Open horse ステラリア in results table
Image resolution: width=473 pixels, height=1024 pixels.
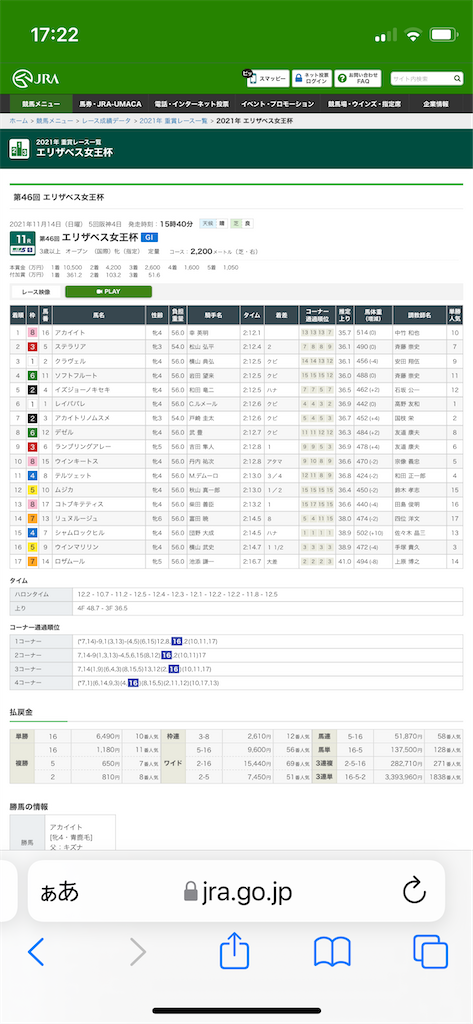click(69, 347)
